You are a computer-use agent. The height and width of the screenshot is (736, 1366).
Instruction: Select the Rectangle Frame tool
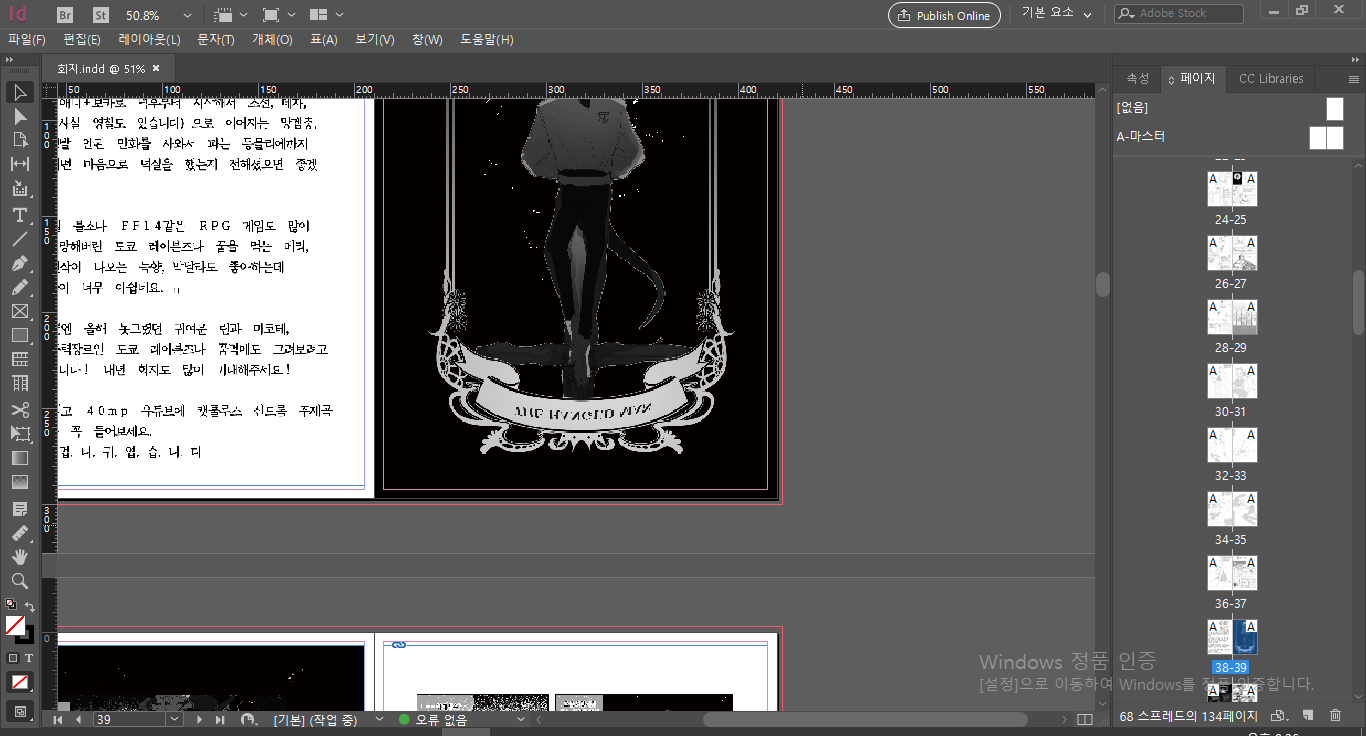coord(20,311)
